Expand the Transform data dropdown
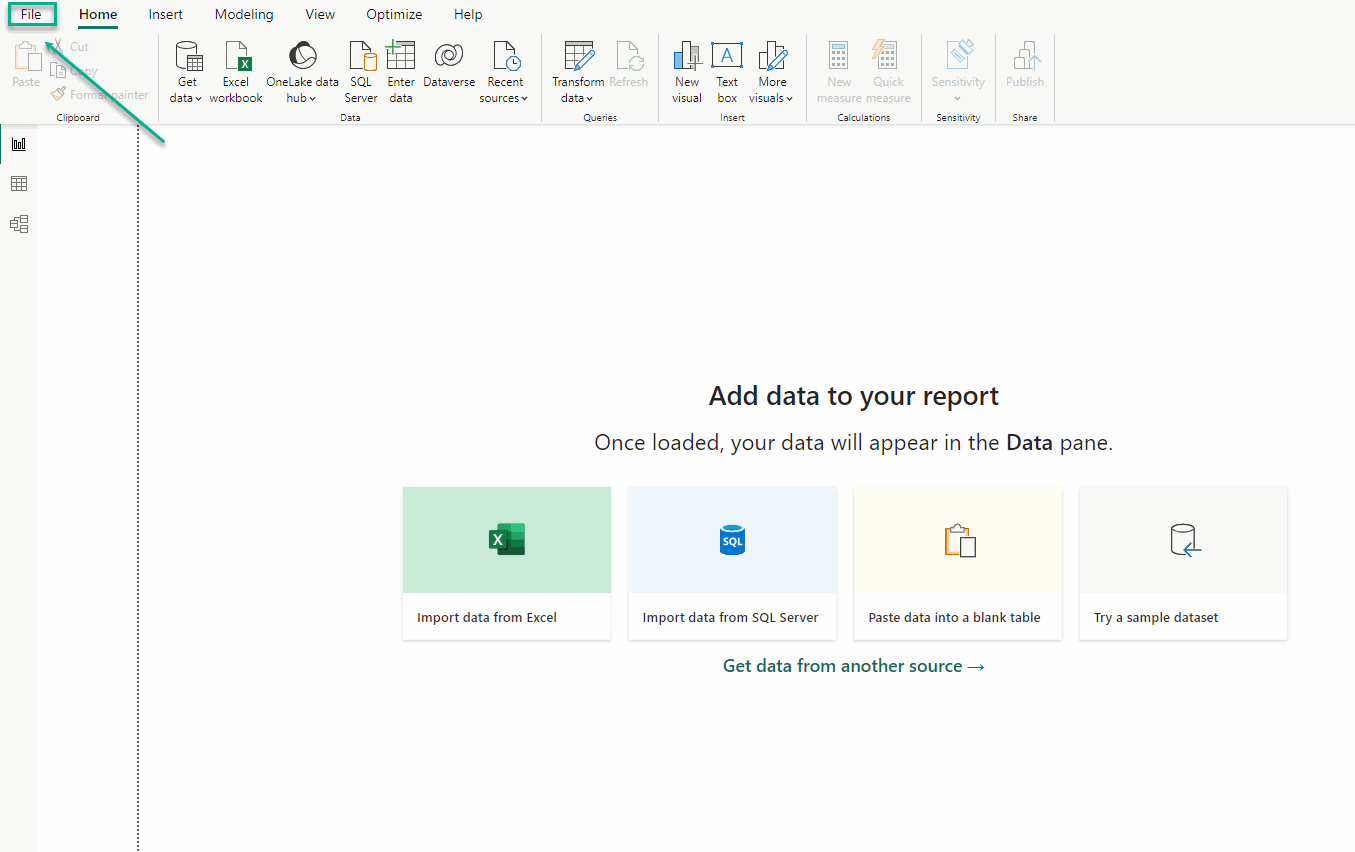Viewport: 1355px width, 852px height. pyautogui.click(x=577, y=98)
